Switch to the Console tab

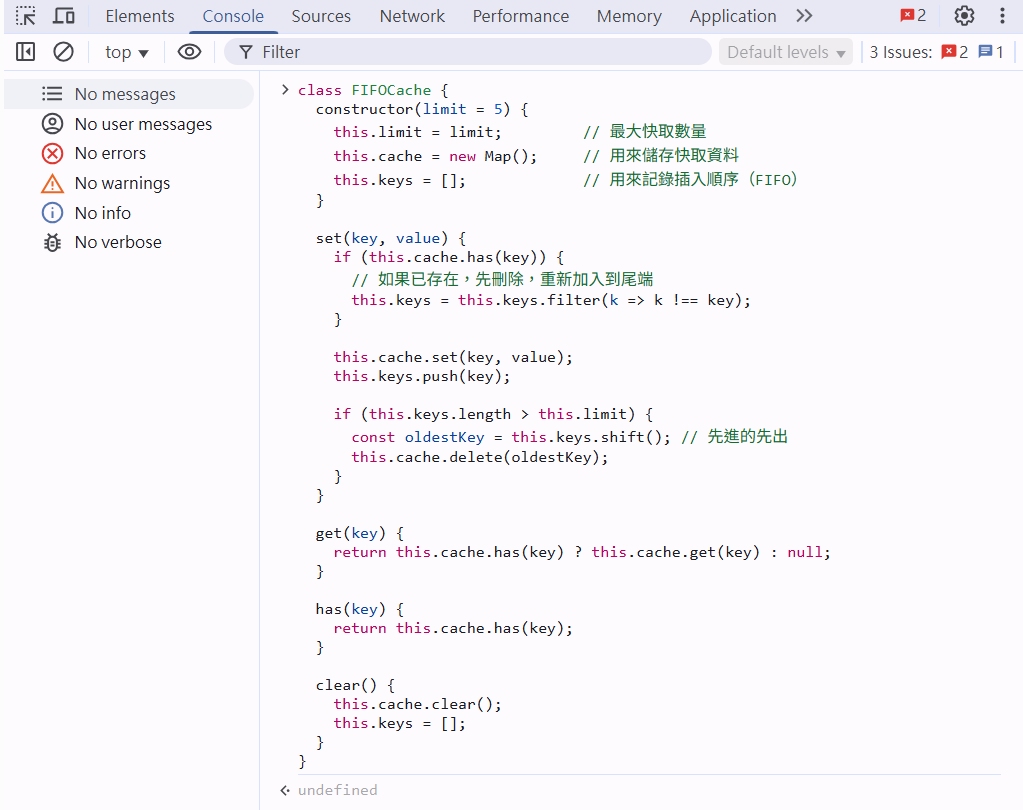coord(233,16)
